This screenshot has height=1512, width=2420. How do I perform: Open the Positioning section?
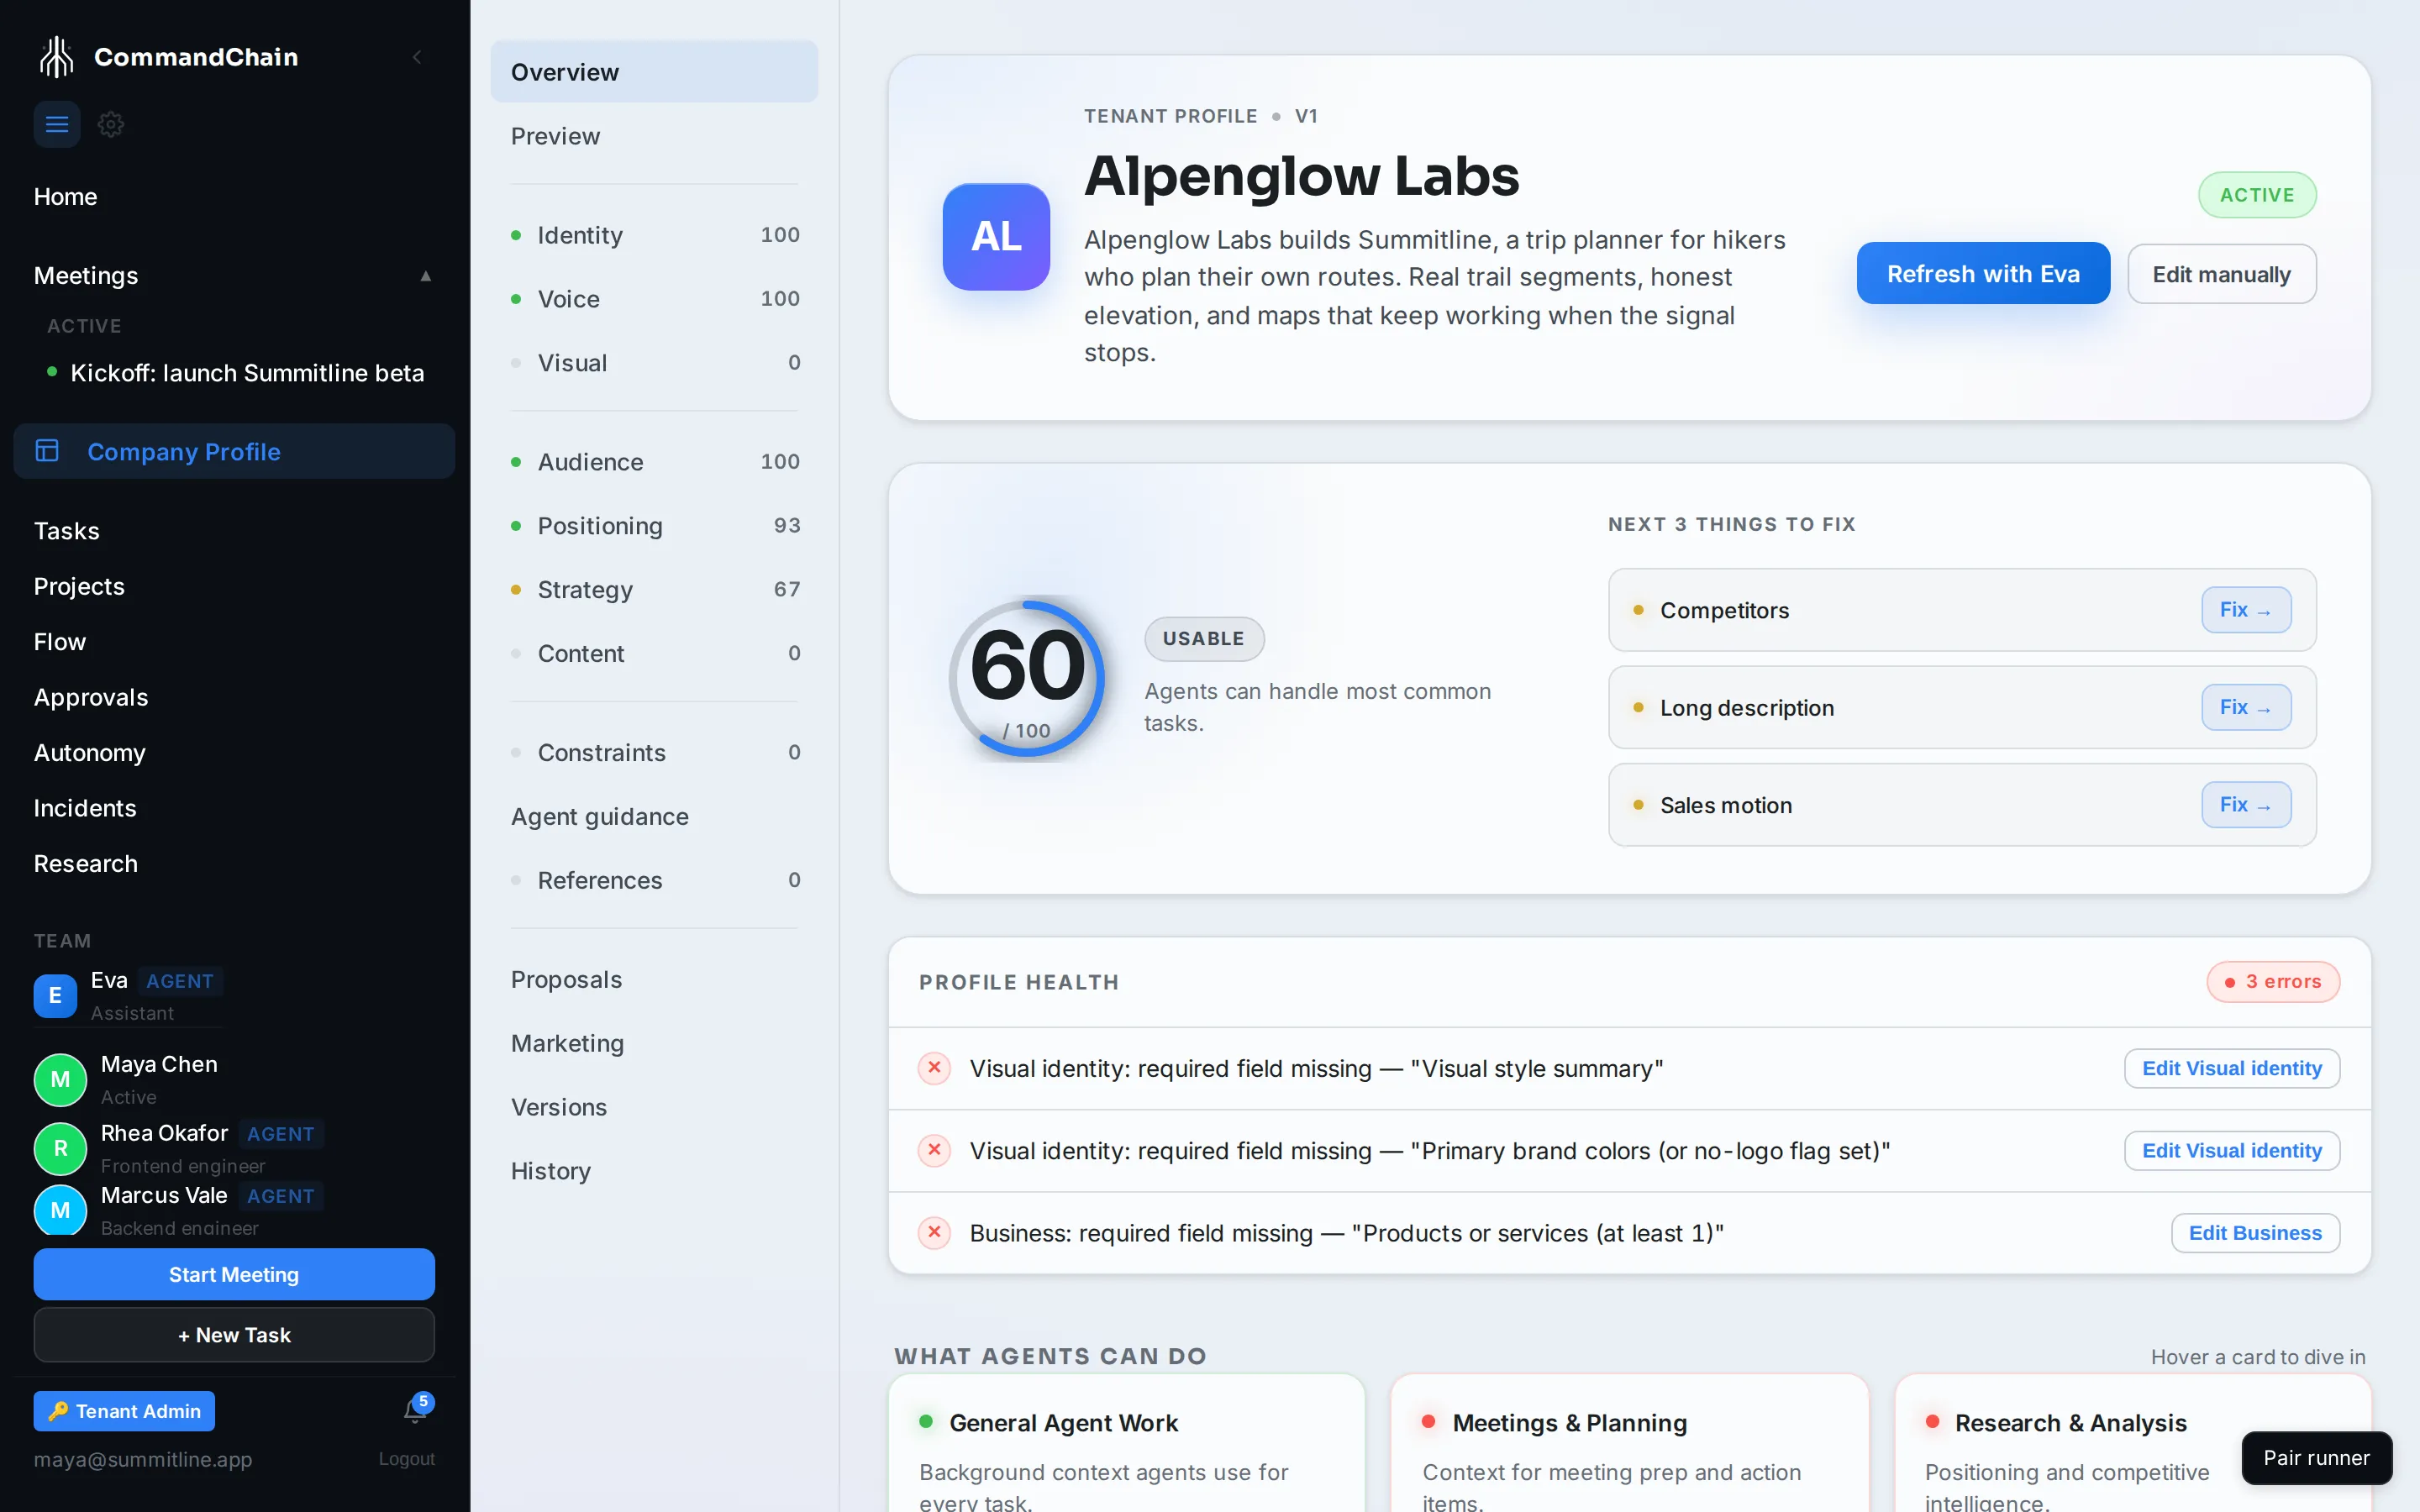(x=654, y=526)
